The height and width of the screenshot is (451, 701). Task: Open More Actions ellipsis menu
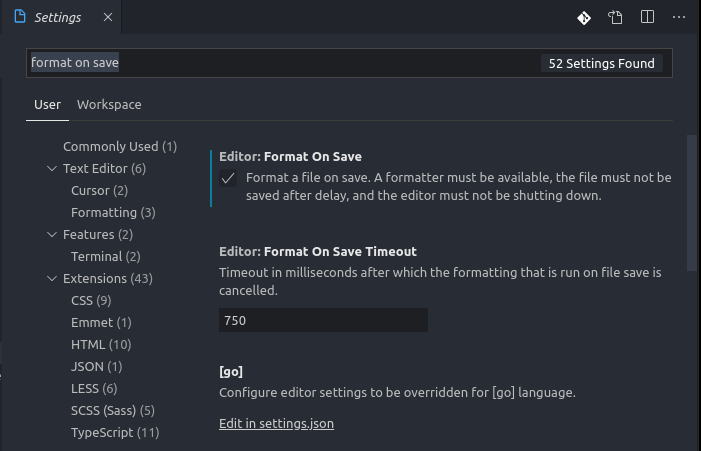coord(678,17)
